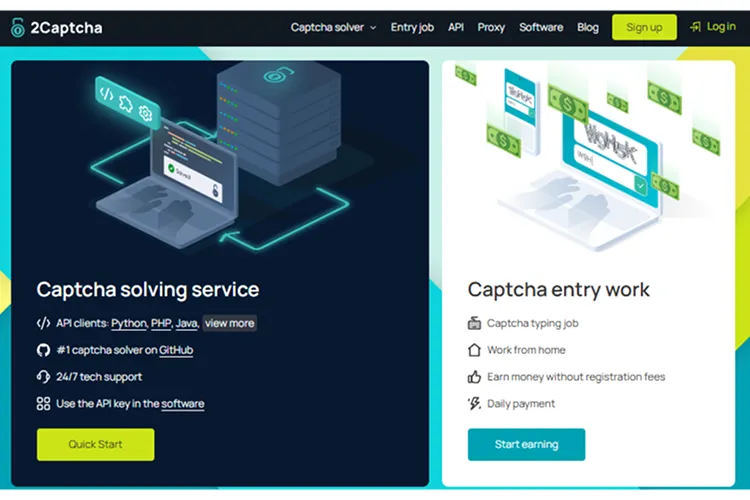
Task: Click the Sign up button
Action: (644, 27)
